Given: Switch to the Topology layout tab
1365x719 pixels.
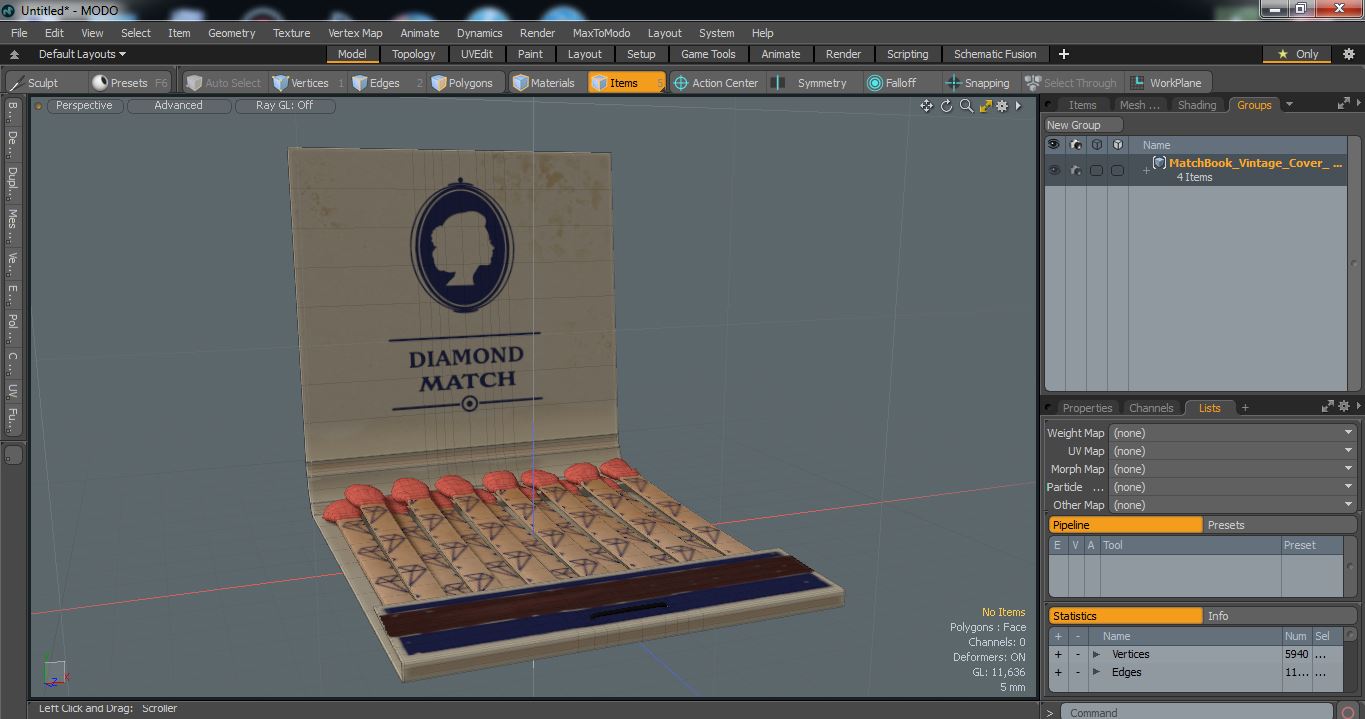Looking at the screenshot, I should click(x=413, y=54).
